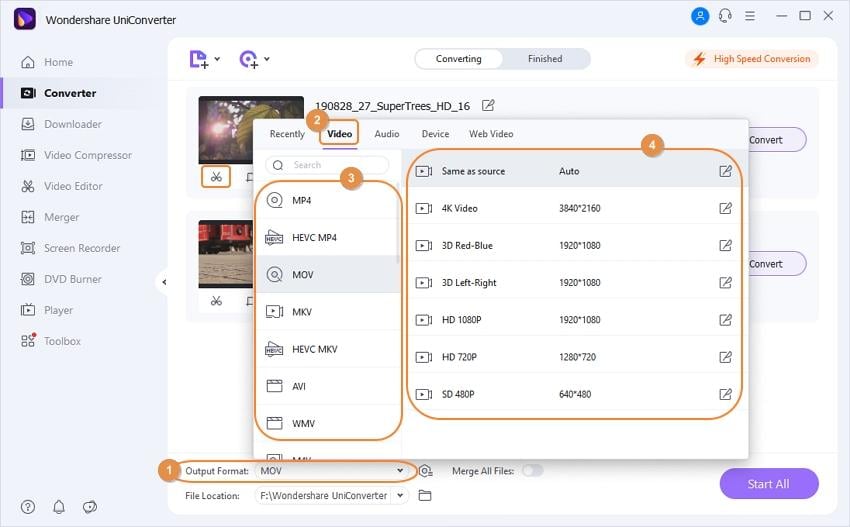Viewport: 850px width, 527px height.
Task: Click the format Search field
Action: coord(327,165)
